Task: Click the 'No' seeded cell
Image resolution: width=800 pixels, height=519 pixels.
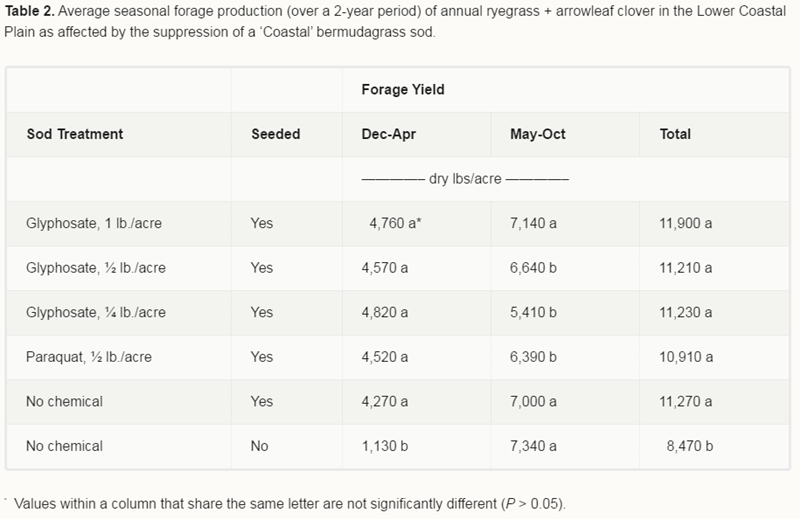Action: pos(259,446)
